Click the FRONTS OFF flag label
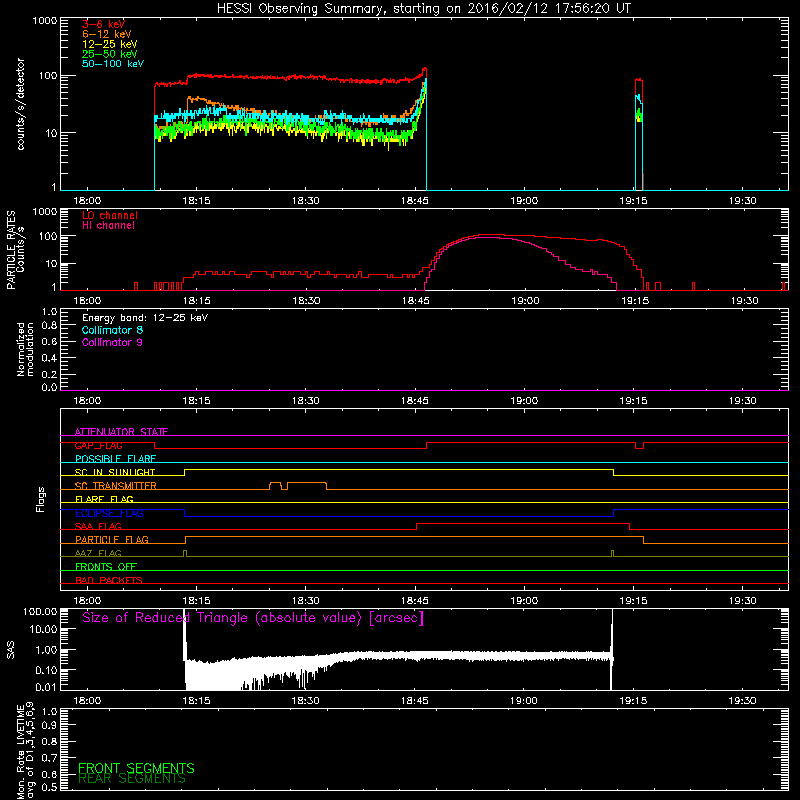Viewport: 800px width, 800px height. [106, 567]
